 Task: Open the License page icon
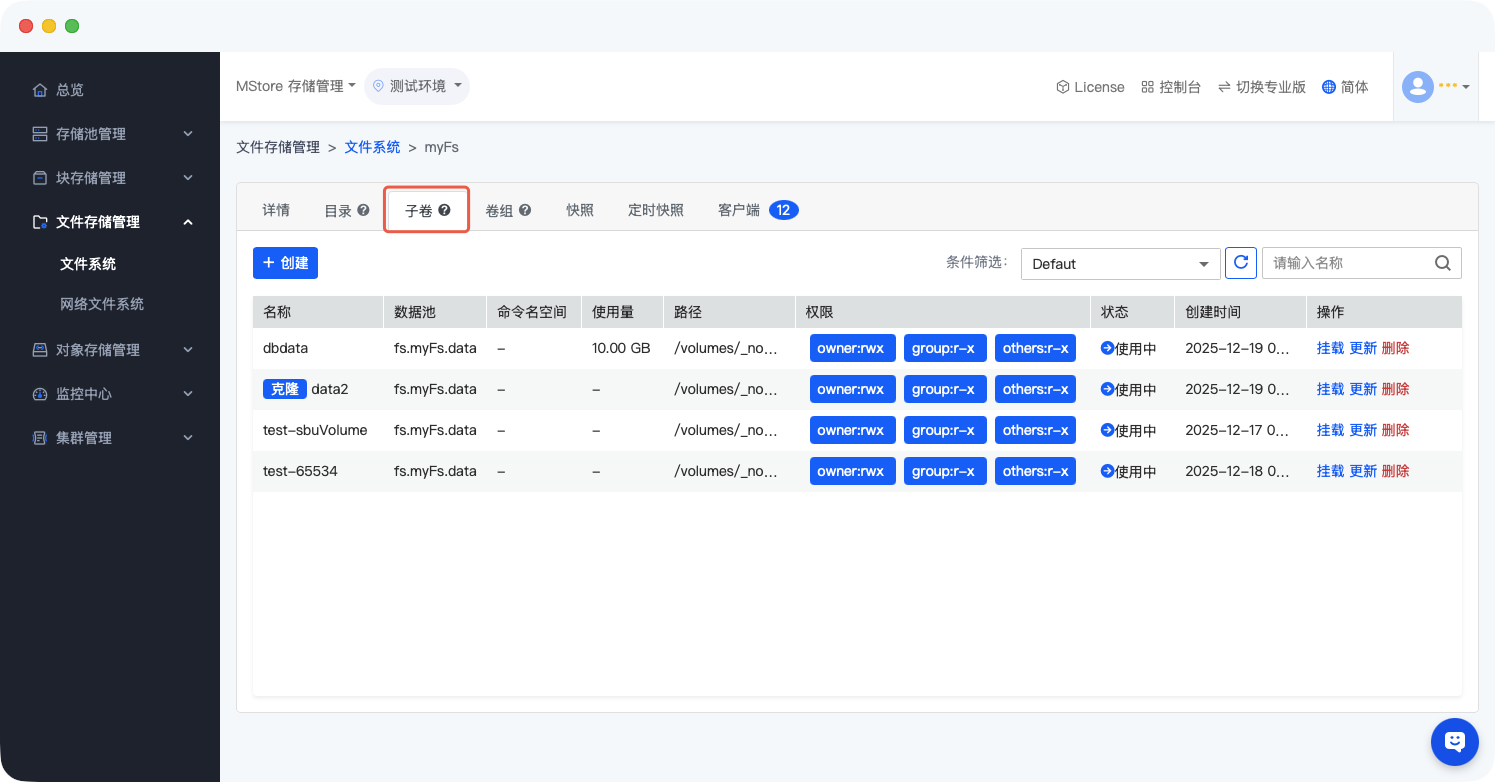(1063, 87)
